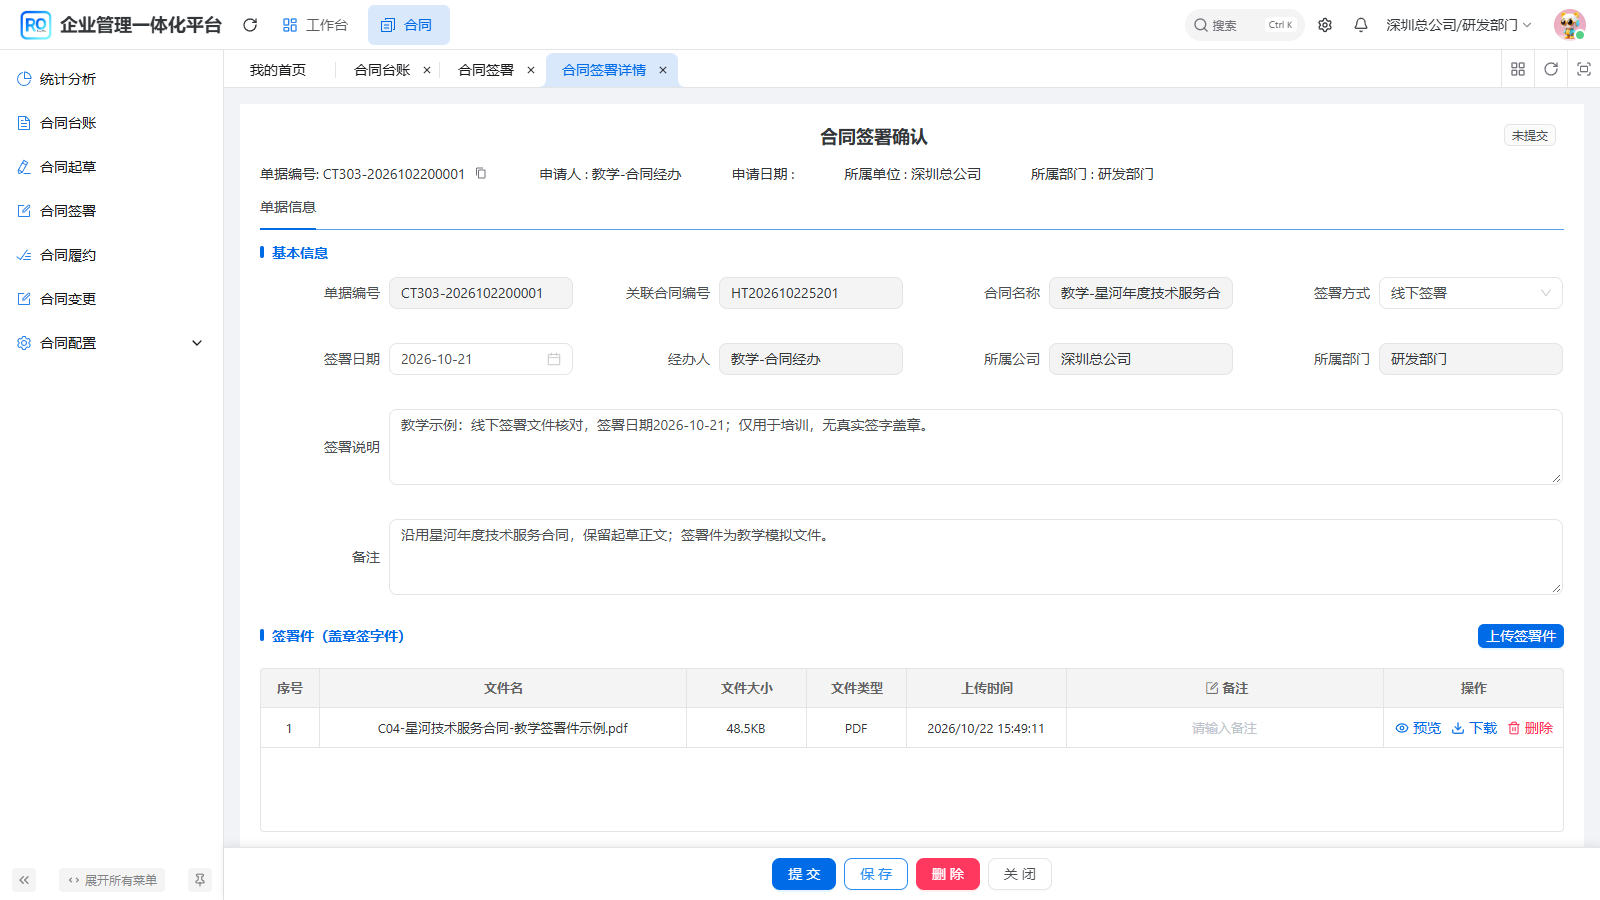This screenshot has width=1600, height=900.
Task: Preview the C04 signed PDF file
Action: (1418, 728)
